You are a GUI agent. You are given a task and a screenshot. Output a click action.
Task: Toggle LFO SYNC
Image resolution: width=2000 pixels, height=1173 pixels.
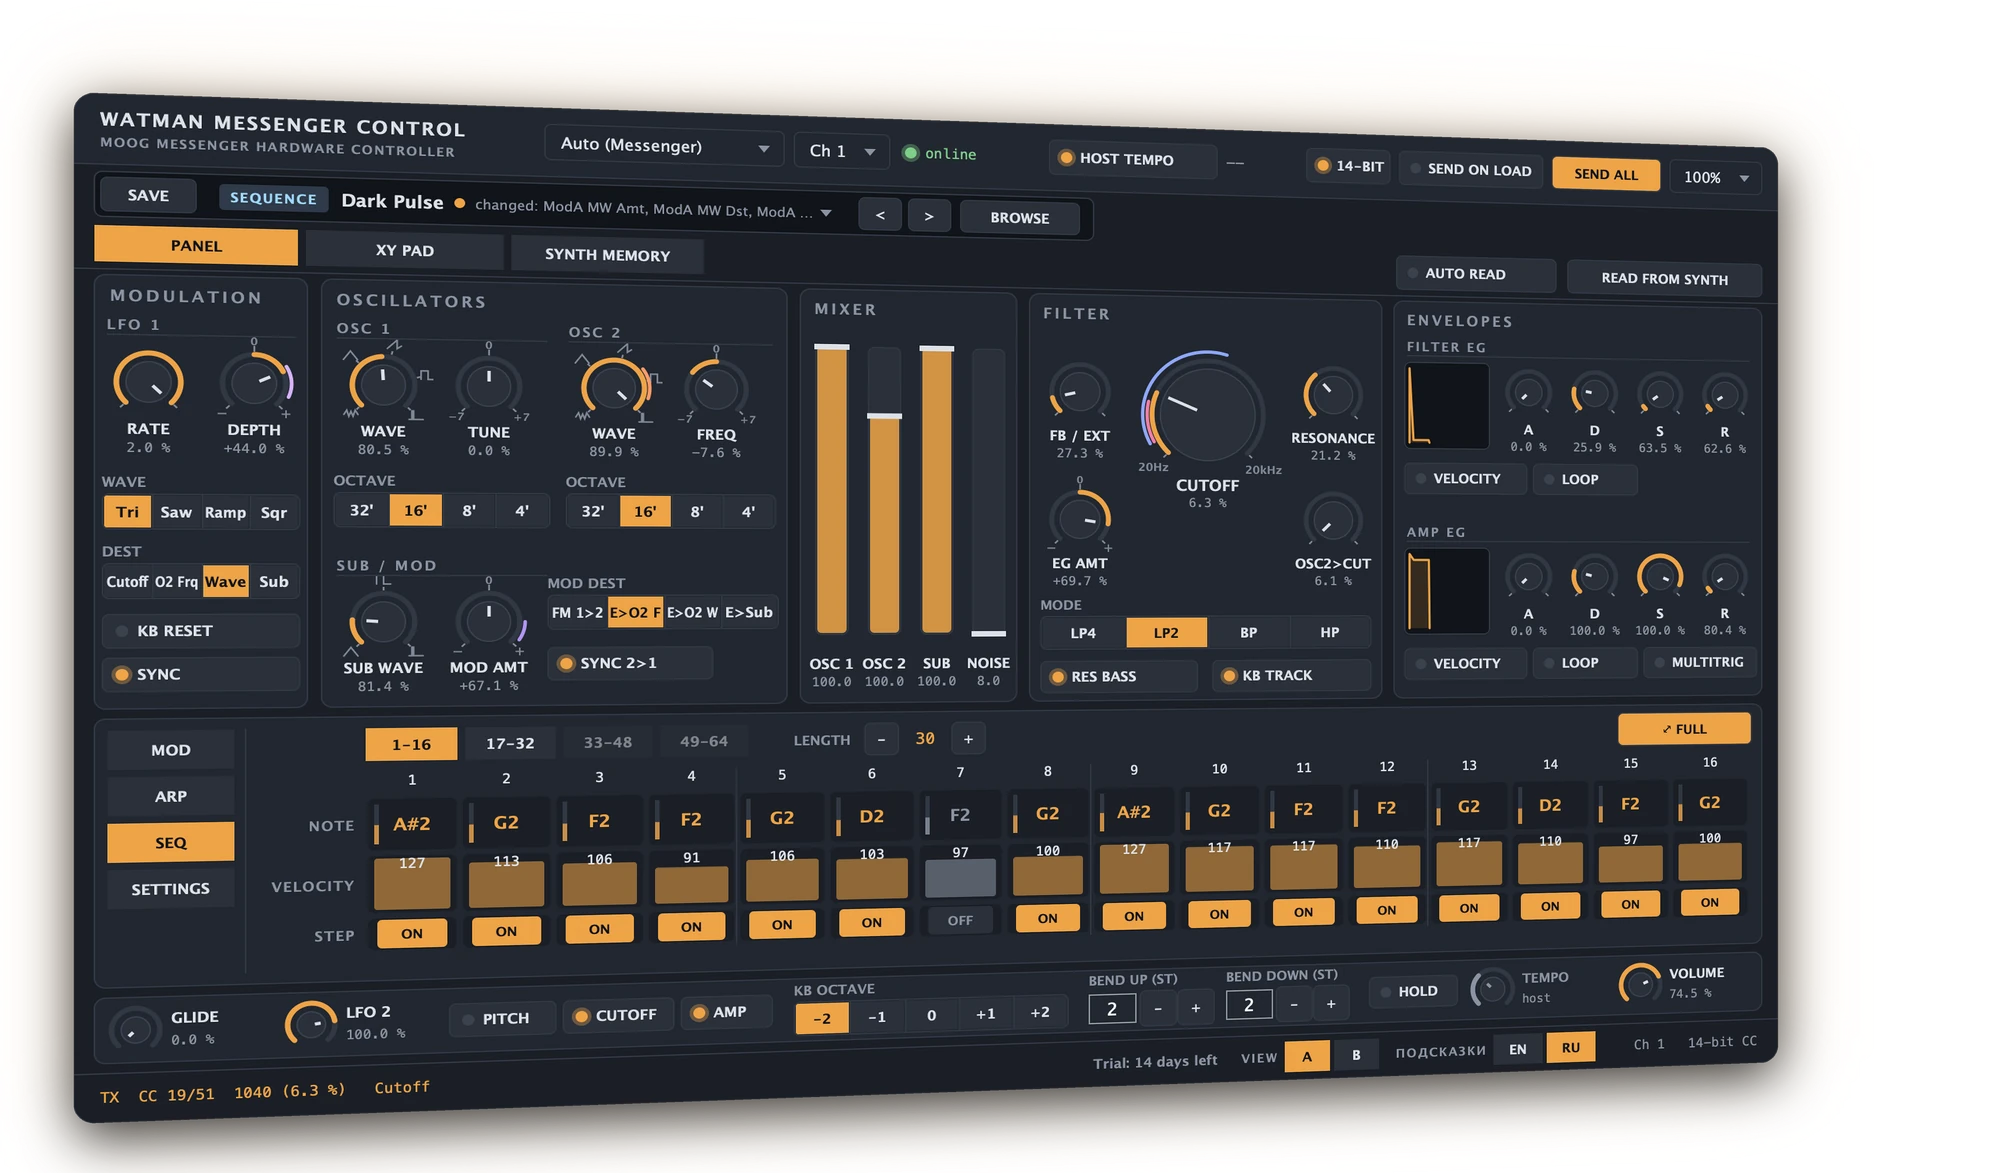[201, 674]
